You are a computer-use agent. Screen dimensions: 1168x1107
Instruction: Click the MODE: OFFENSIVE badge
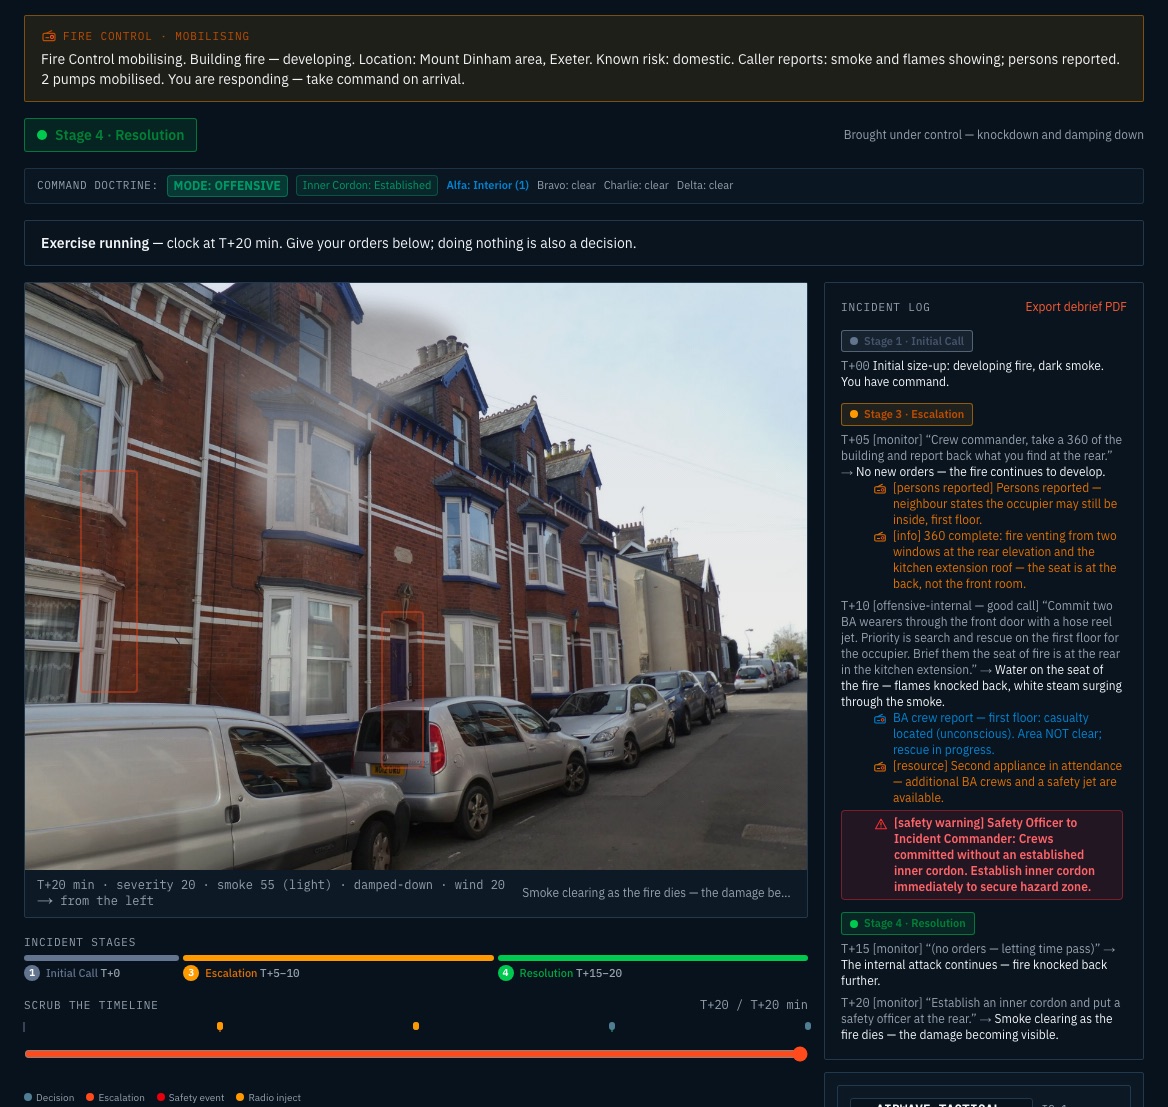point(227,185)
